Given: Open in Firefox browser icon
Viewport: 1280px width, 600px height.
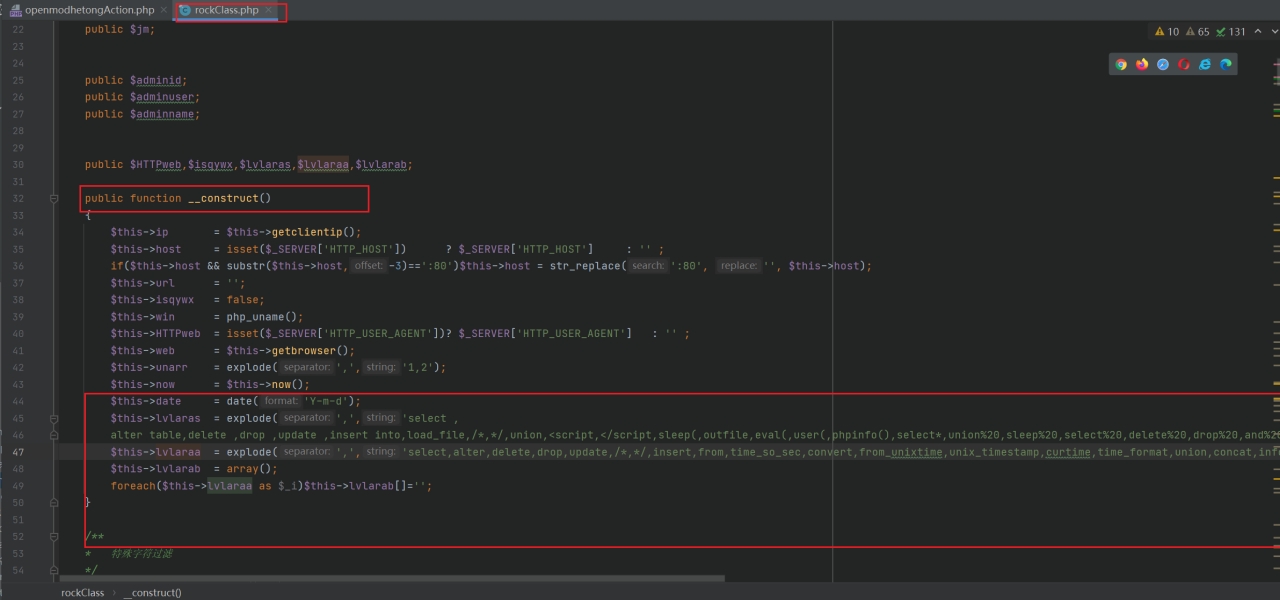Looking at the screenshot, I should pyautogui.click(x=1142, y=64).
